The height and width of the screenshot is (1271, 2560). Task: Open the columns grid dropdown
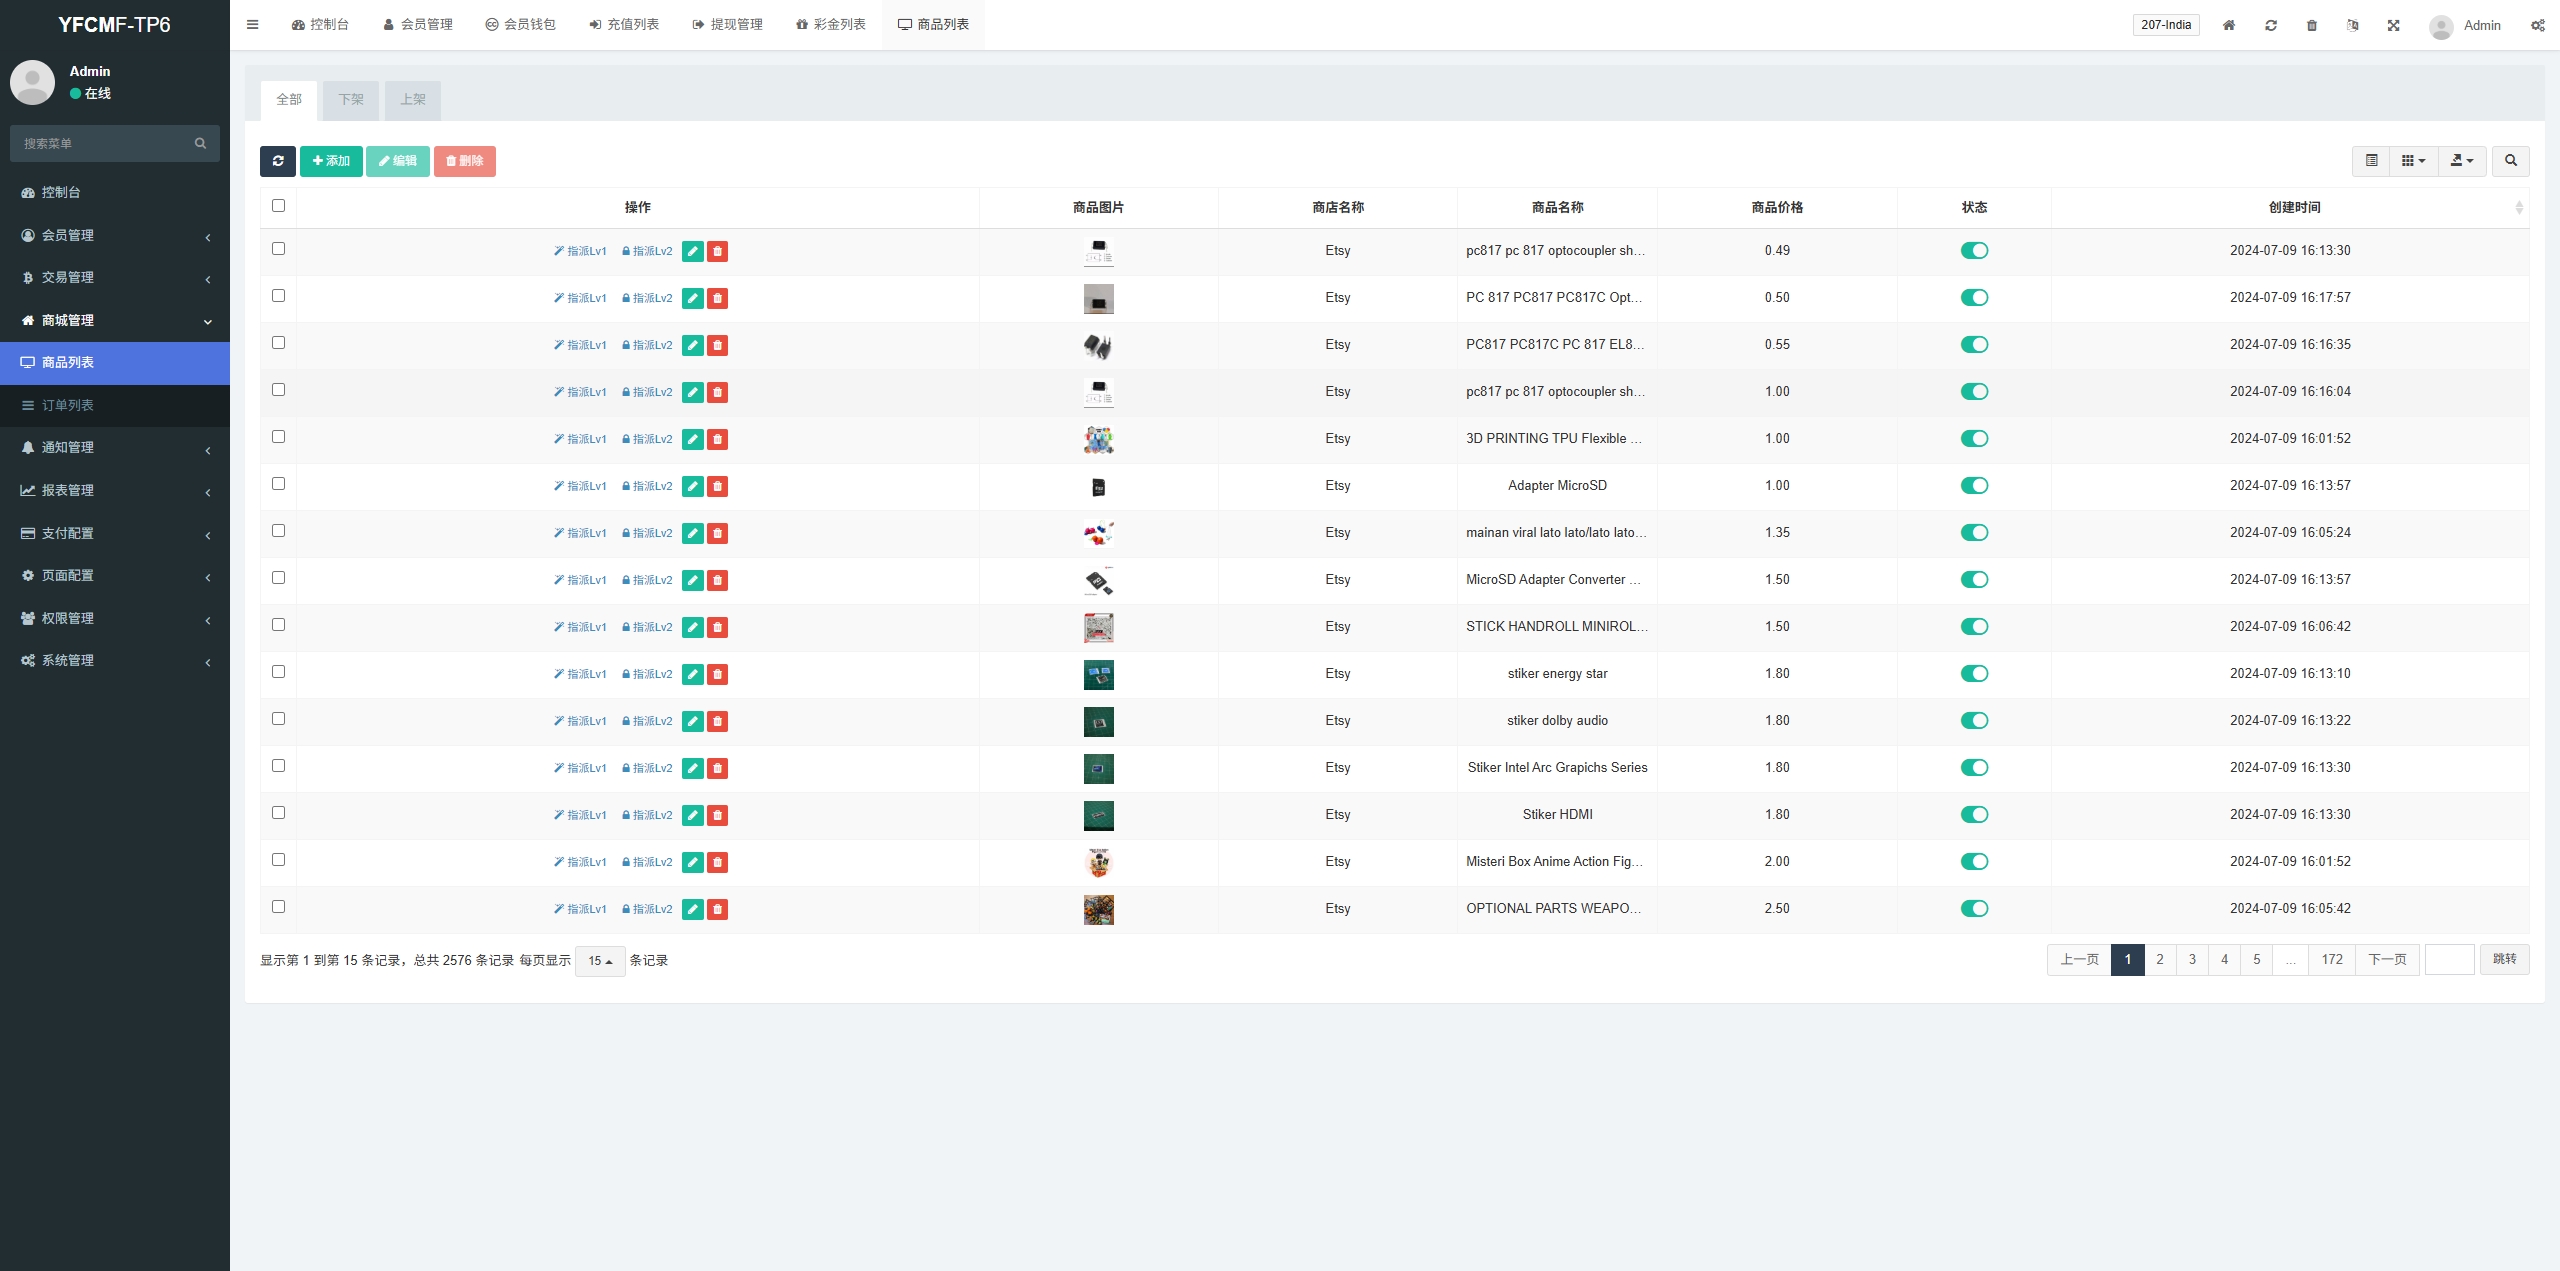click(2413, 161)
